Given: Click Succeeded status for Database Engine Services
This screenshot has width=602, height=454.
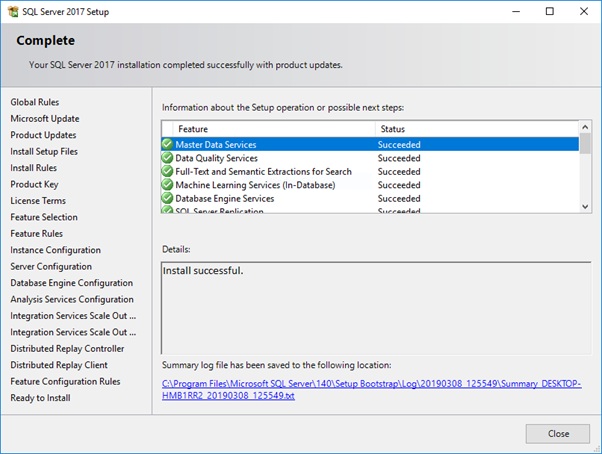Looking at the screenshot, I should click(x=399, y=198).
